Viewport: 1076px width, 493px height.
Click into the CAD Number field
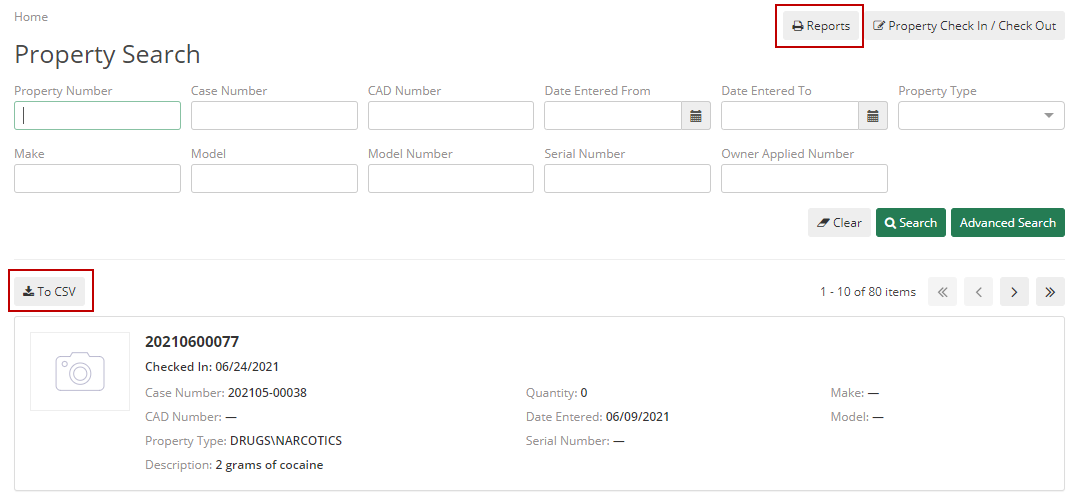[451, 116]
